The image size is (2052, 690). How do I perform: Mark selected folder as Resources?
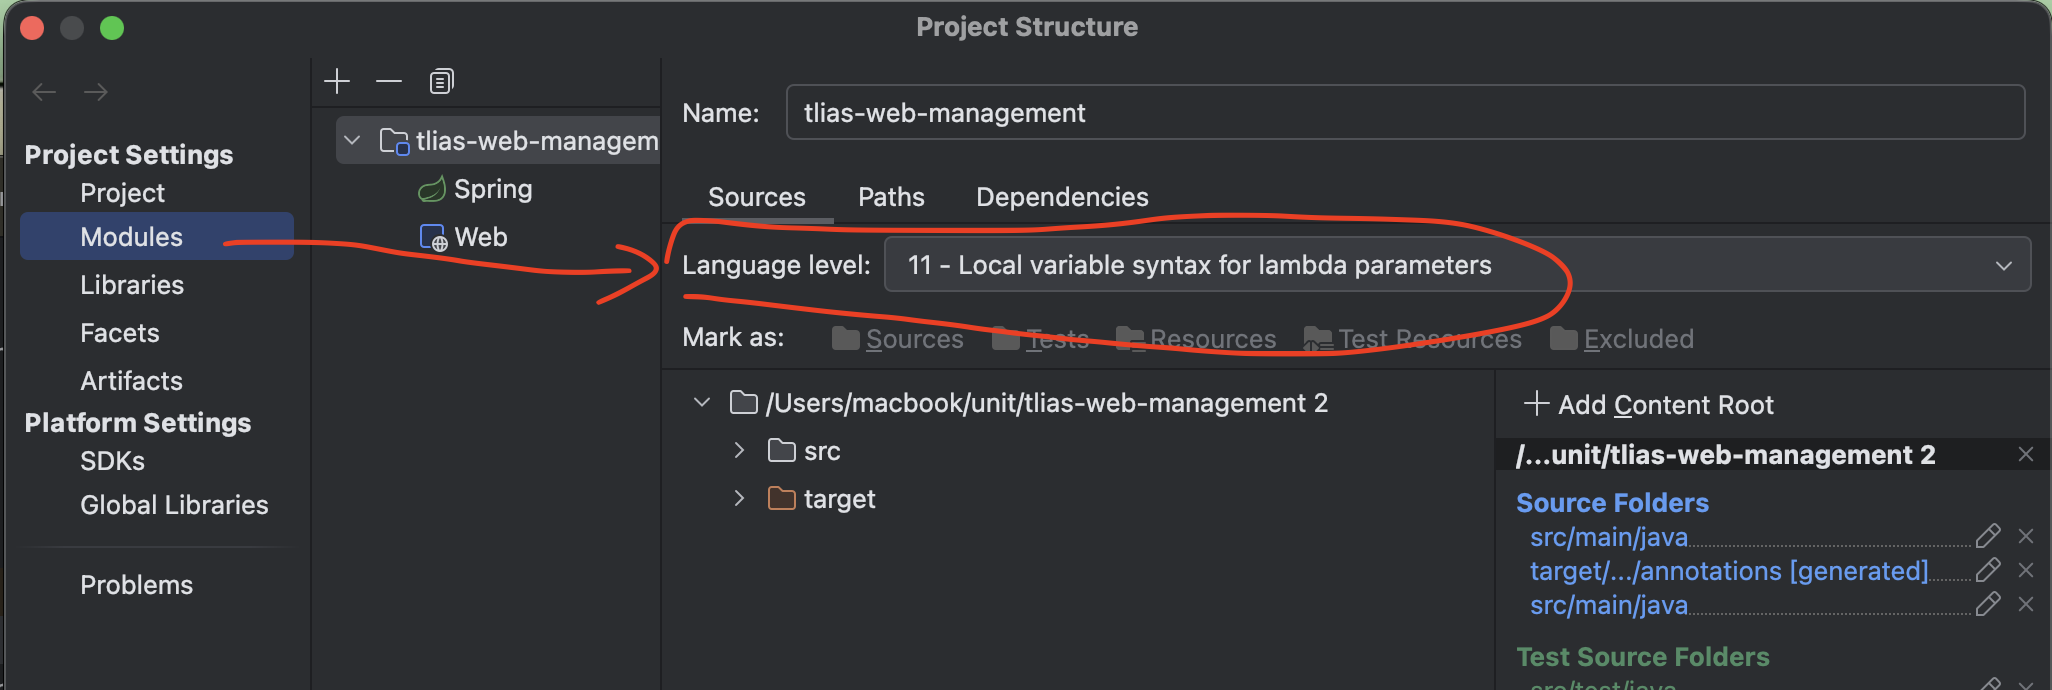click(x=1196, y=339)
